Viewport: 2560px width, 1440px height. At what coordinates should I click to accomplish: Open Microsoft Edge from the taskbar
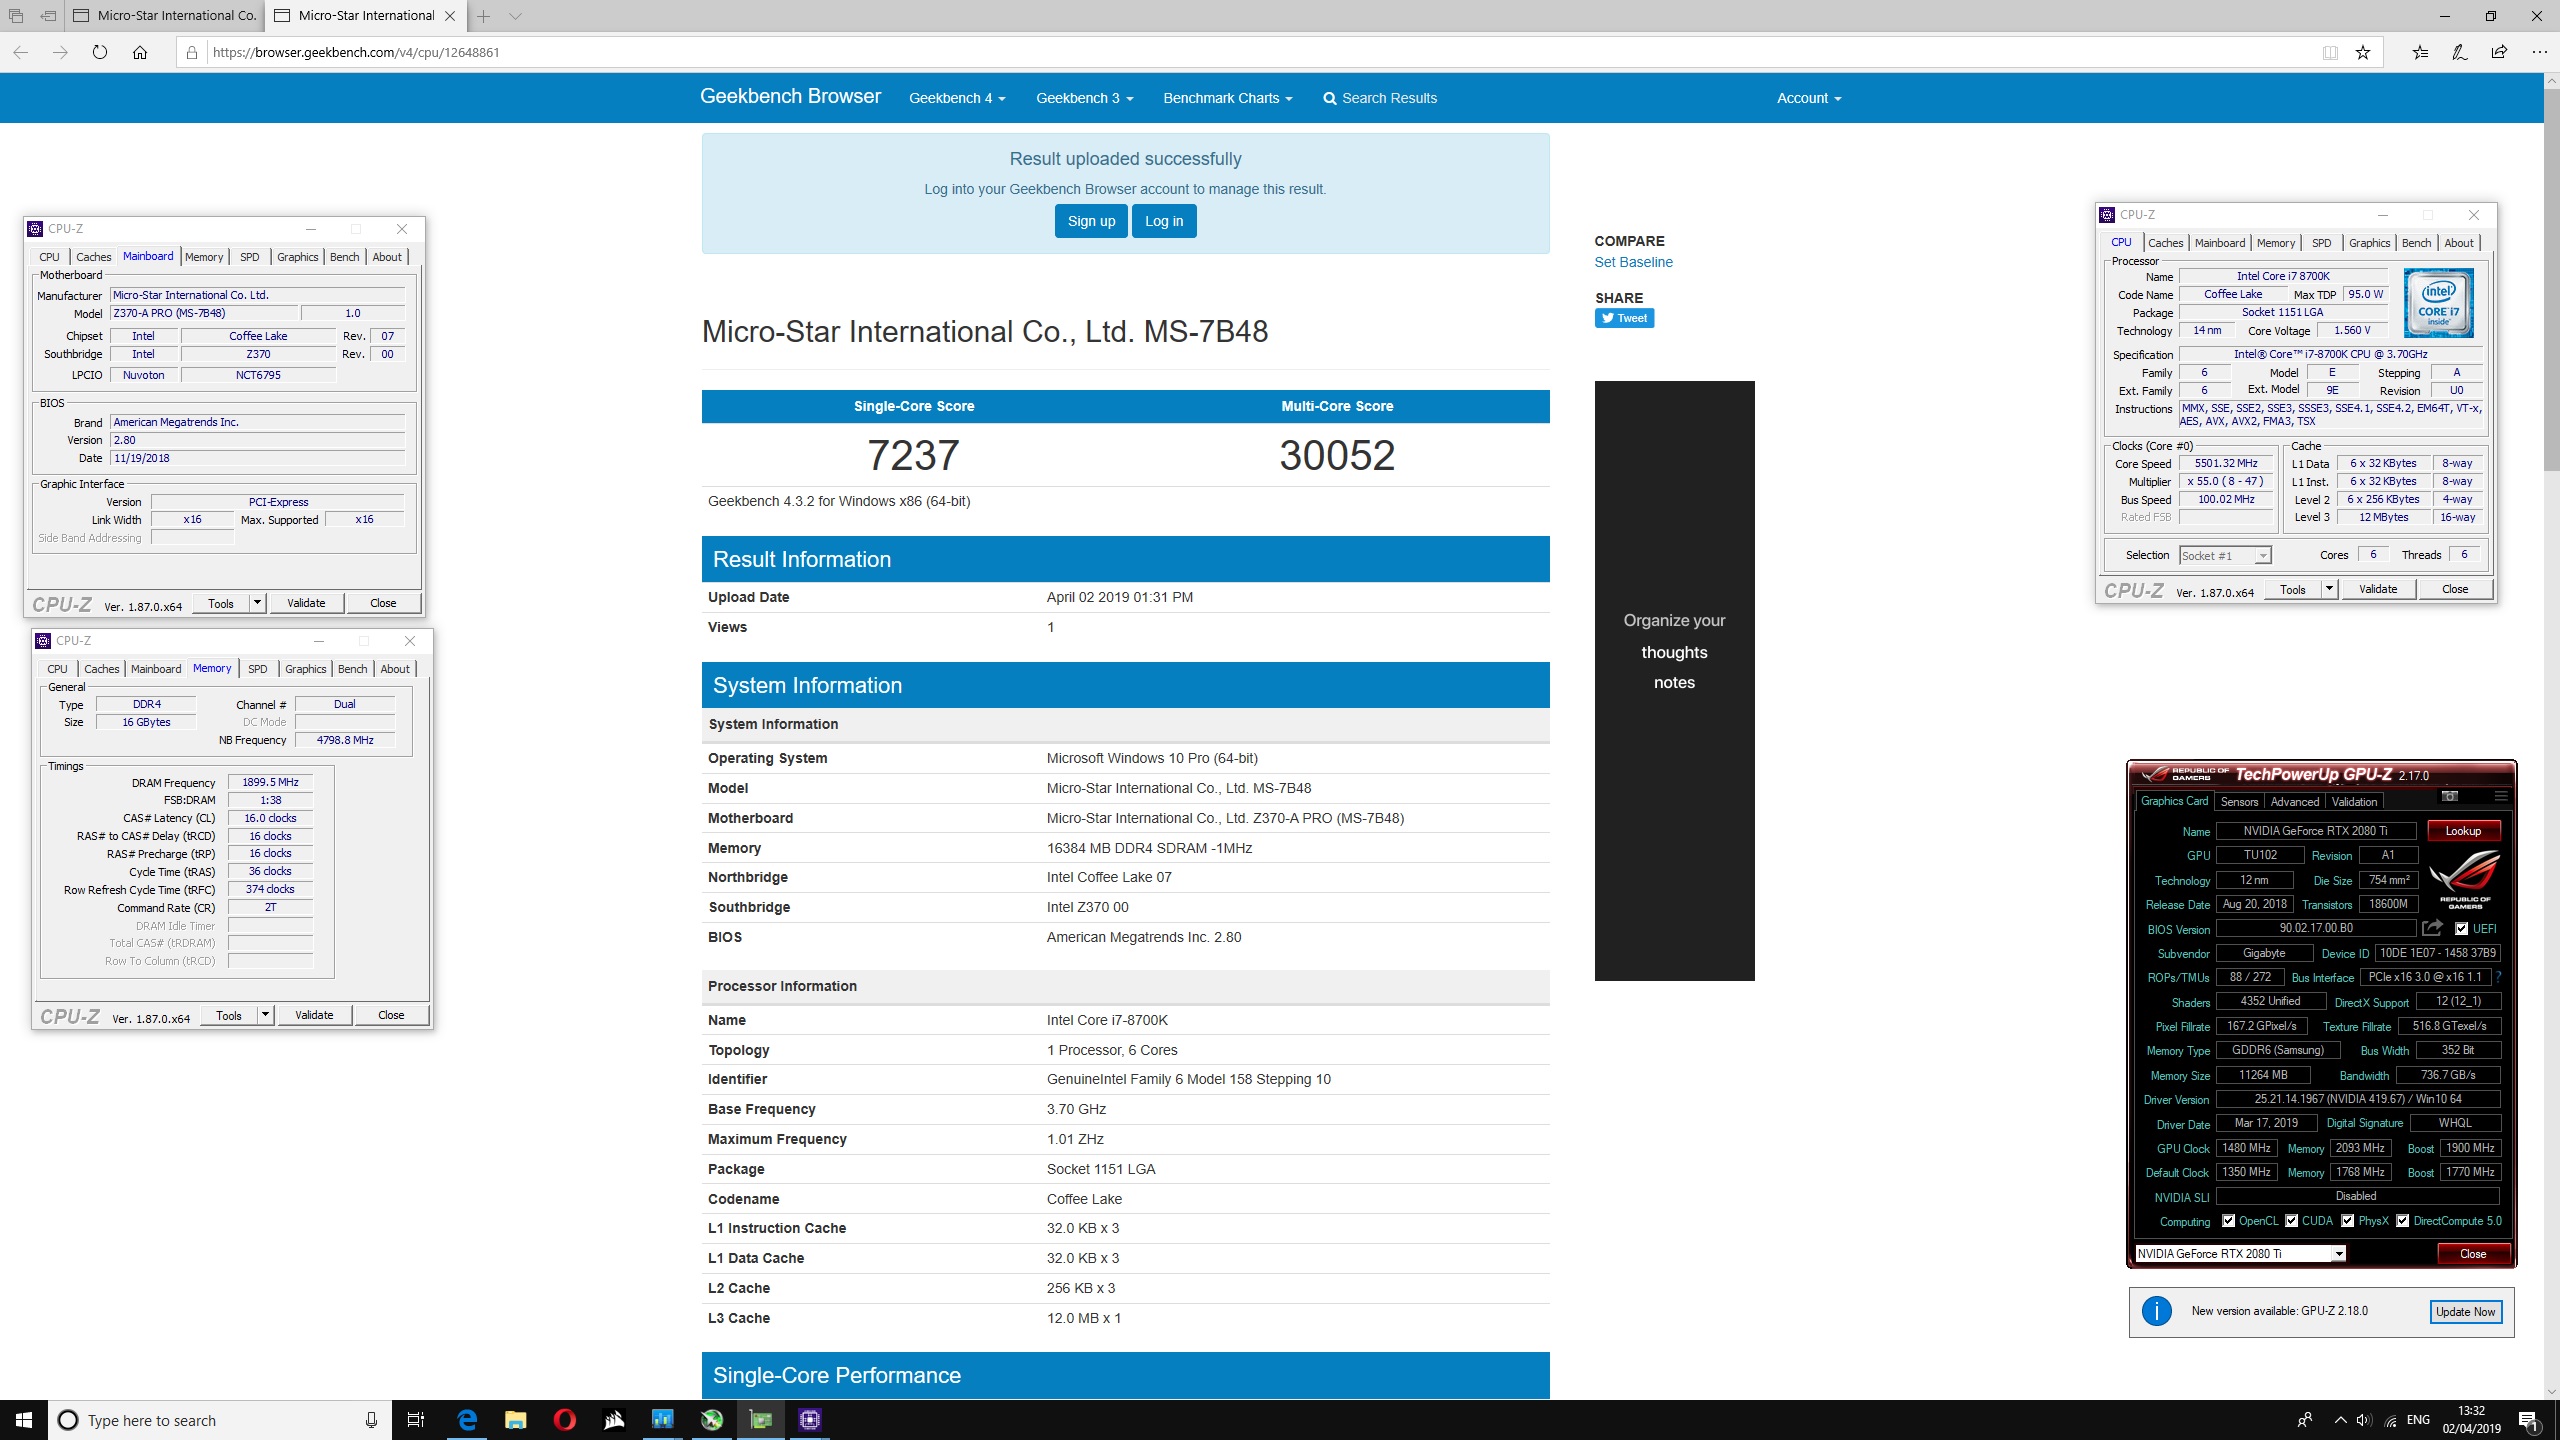pos(467,1420)
